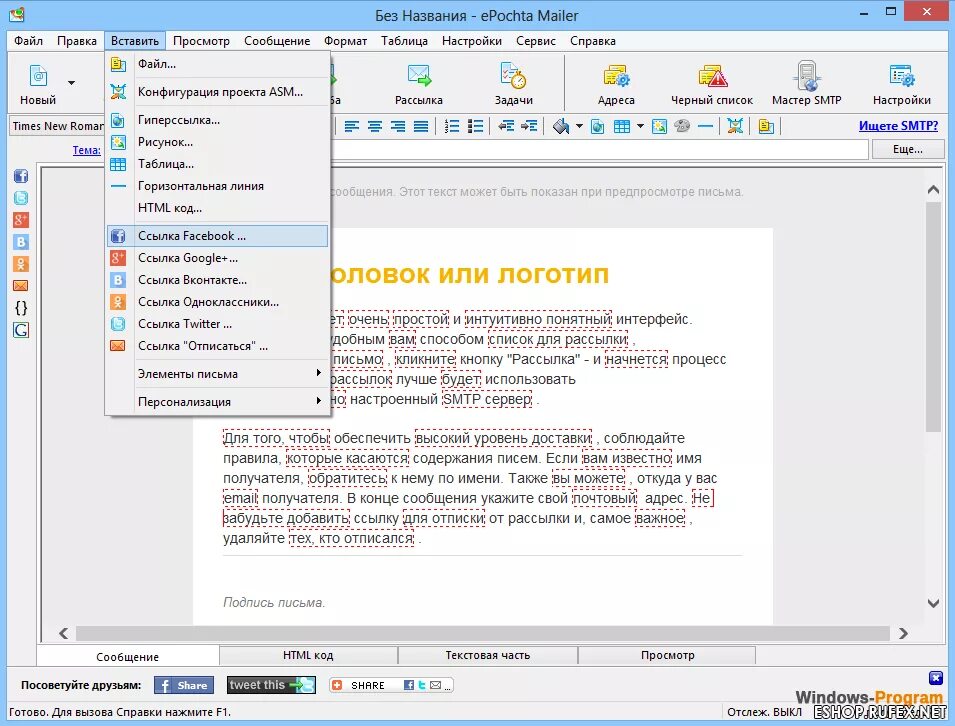The height and width of the screenshot is (726, 955).
Task: Justify text in formatting toolbar
Action: click(421, 126)
